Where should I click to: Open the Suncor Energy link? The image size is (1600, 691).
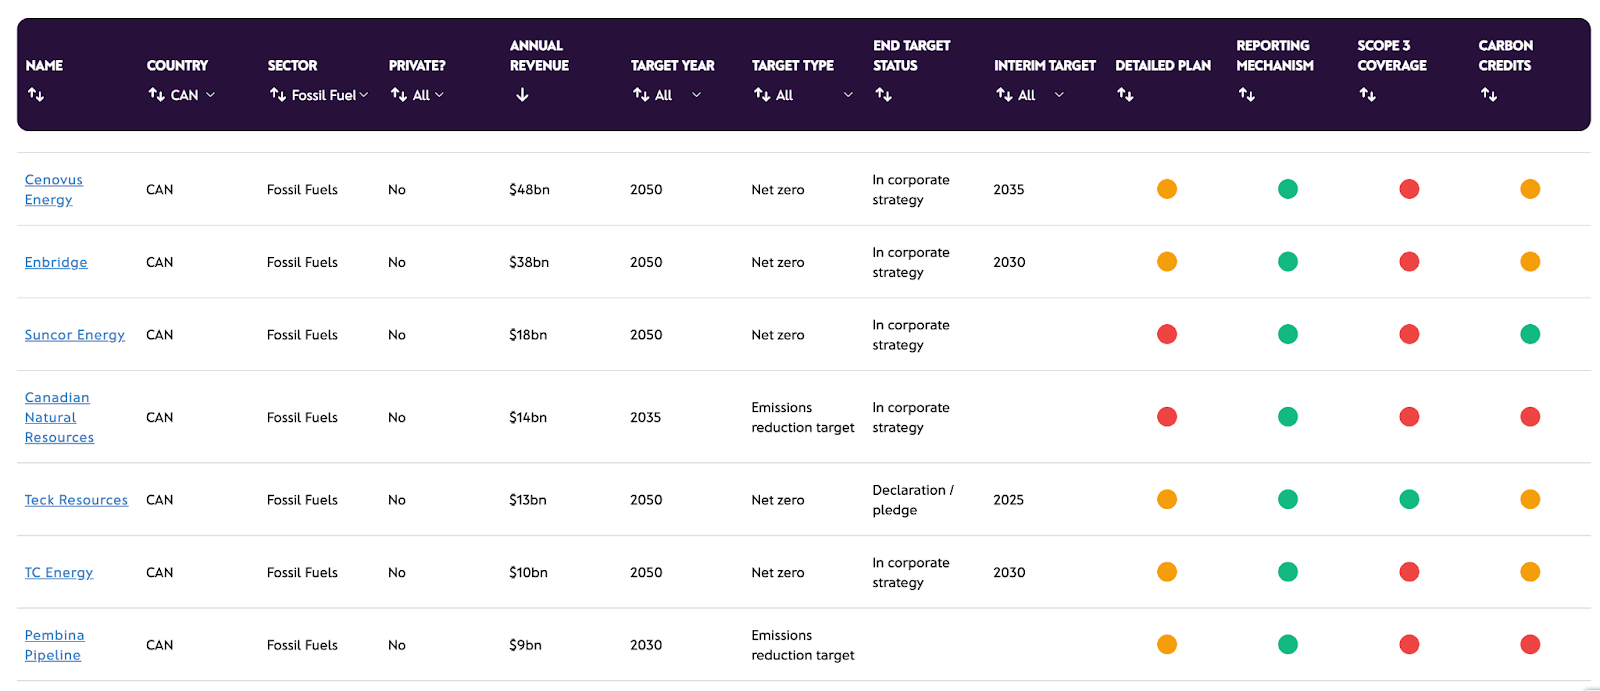[75, 335]
